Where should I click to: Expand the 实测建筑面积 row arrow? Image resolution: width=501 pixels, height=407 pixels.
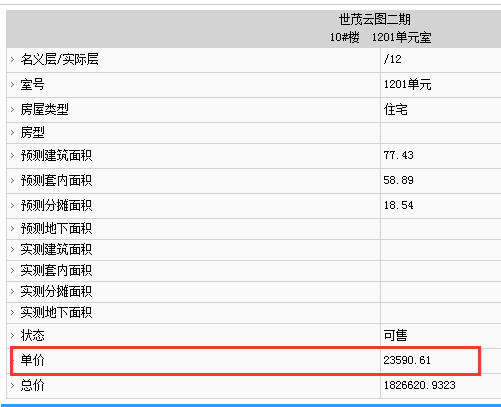(12, 250)
